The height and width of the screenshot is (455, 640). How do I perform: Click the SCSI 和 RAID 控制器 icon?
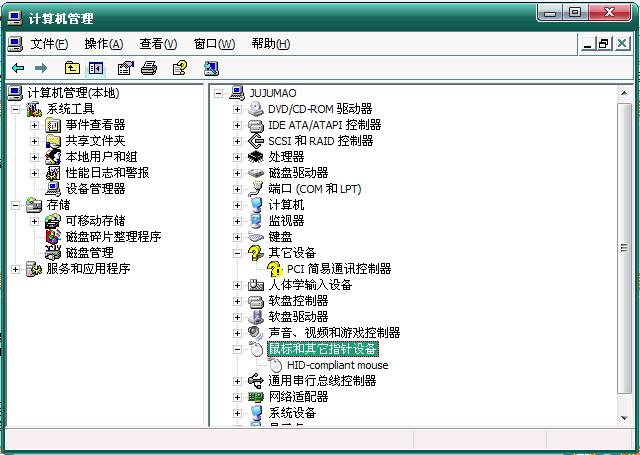pos(256,141)
